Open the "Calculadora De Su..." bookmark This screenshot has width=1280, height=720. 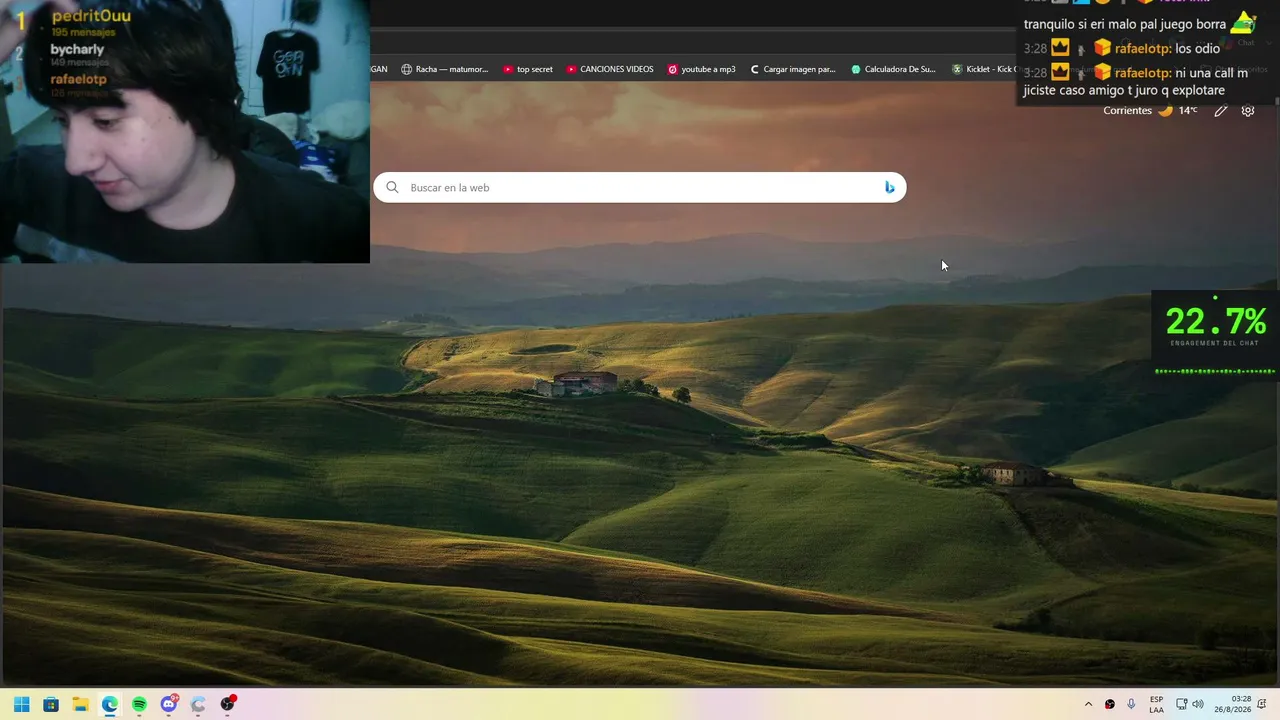click(893, 69)
